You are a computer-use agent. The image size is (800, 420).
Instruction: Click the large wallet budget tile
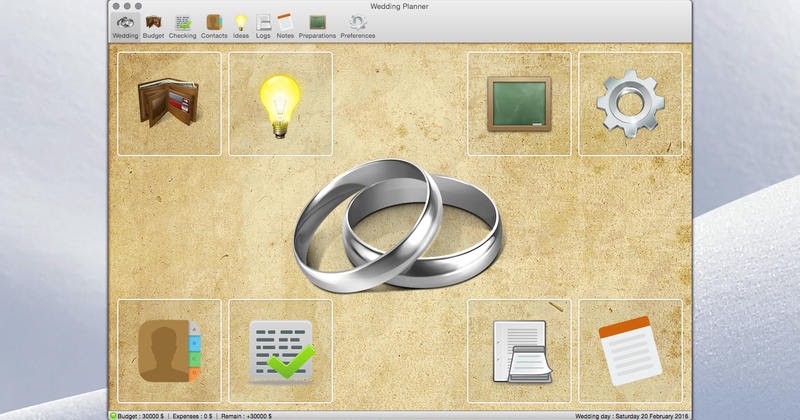click(x=169, y=104)
